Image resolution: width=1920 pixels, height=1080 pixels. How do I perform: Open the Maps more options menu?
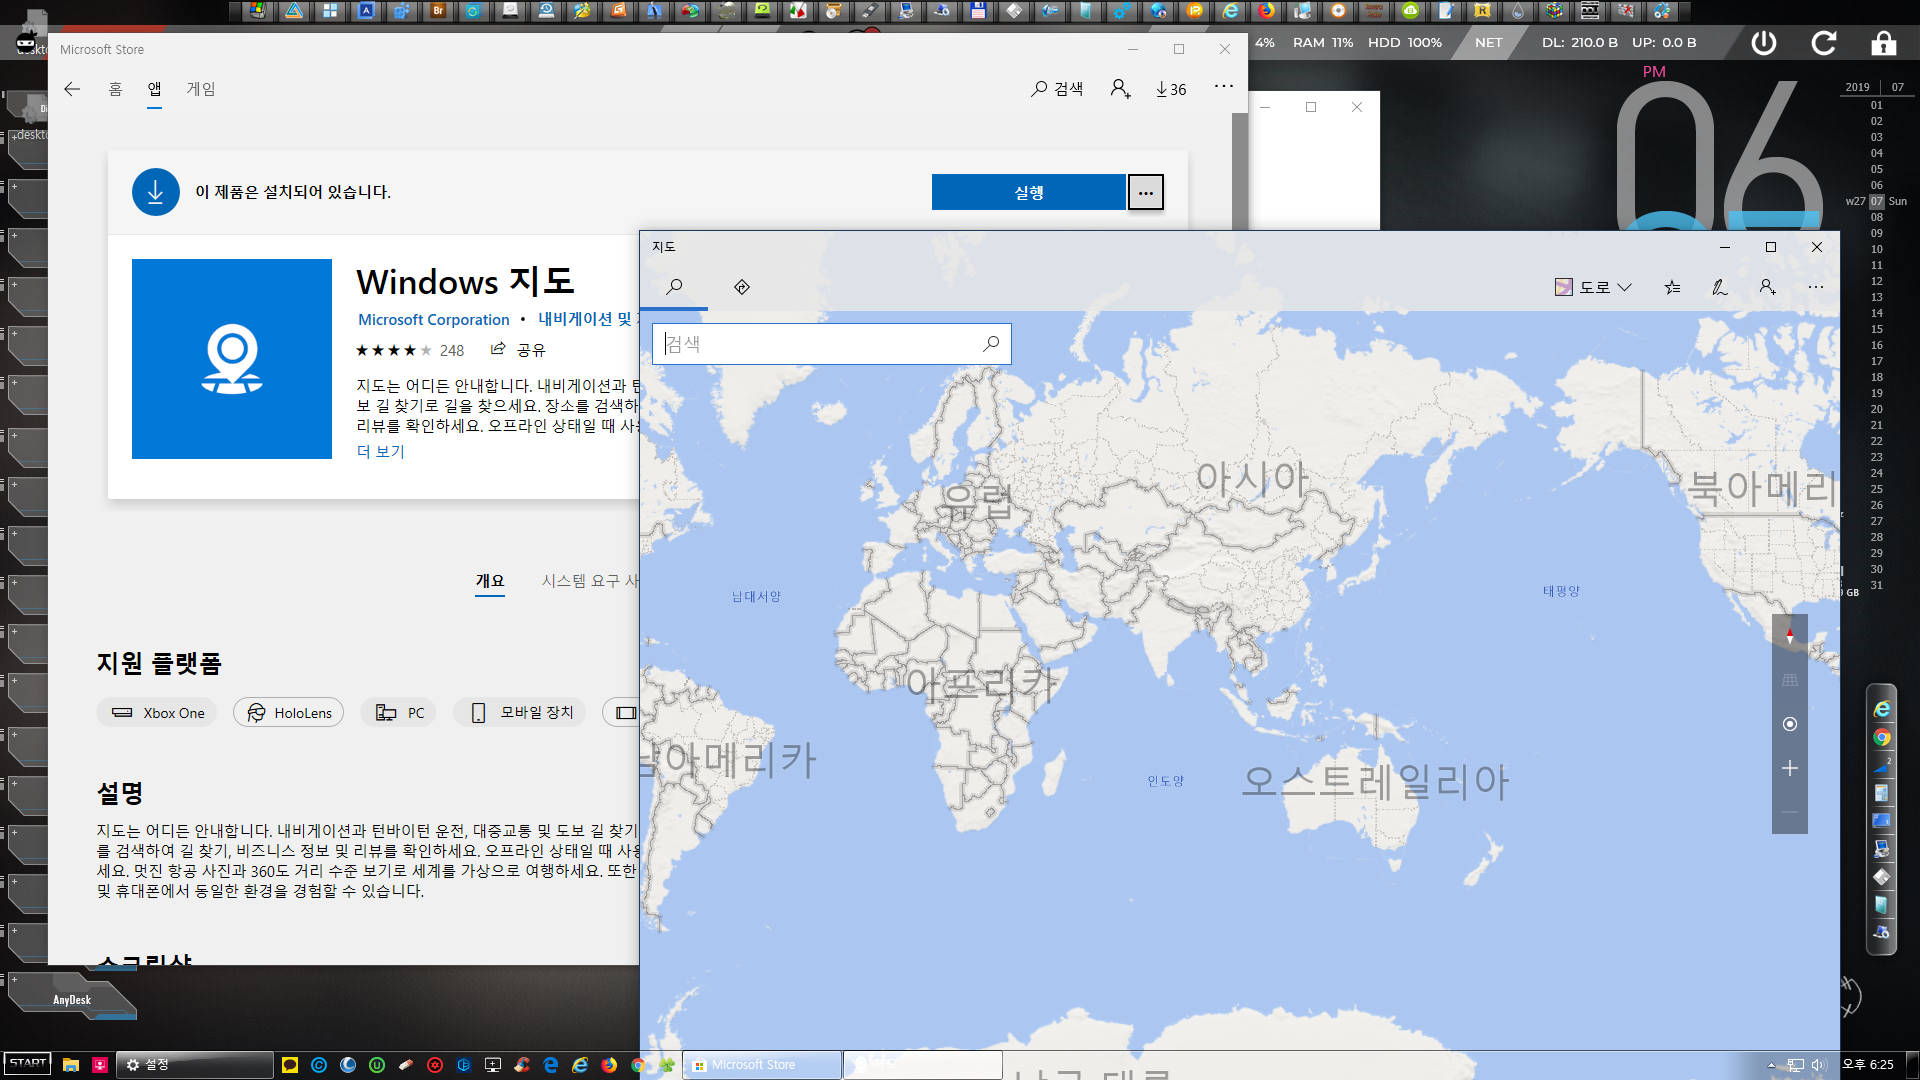[1816, 287]
